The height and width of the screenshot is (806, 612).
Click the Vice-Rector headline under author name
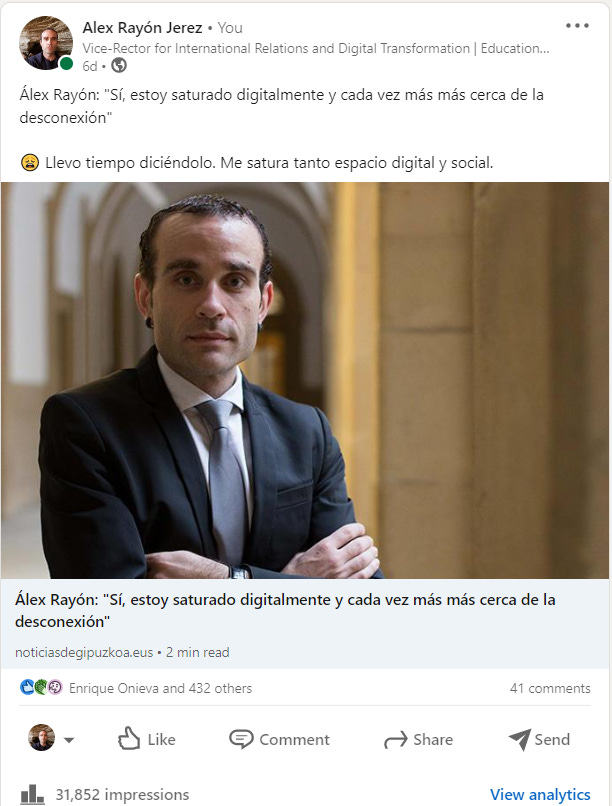pyautogui.click(x=316, y=48)
